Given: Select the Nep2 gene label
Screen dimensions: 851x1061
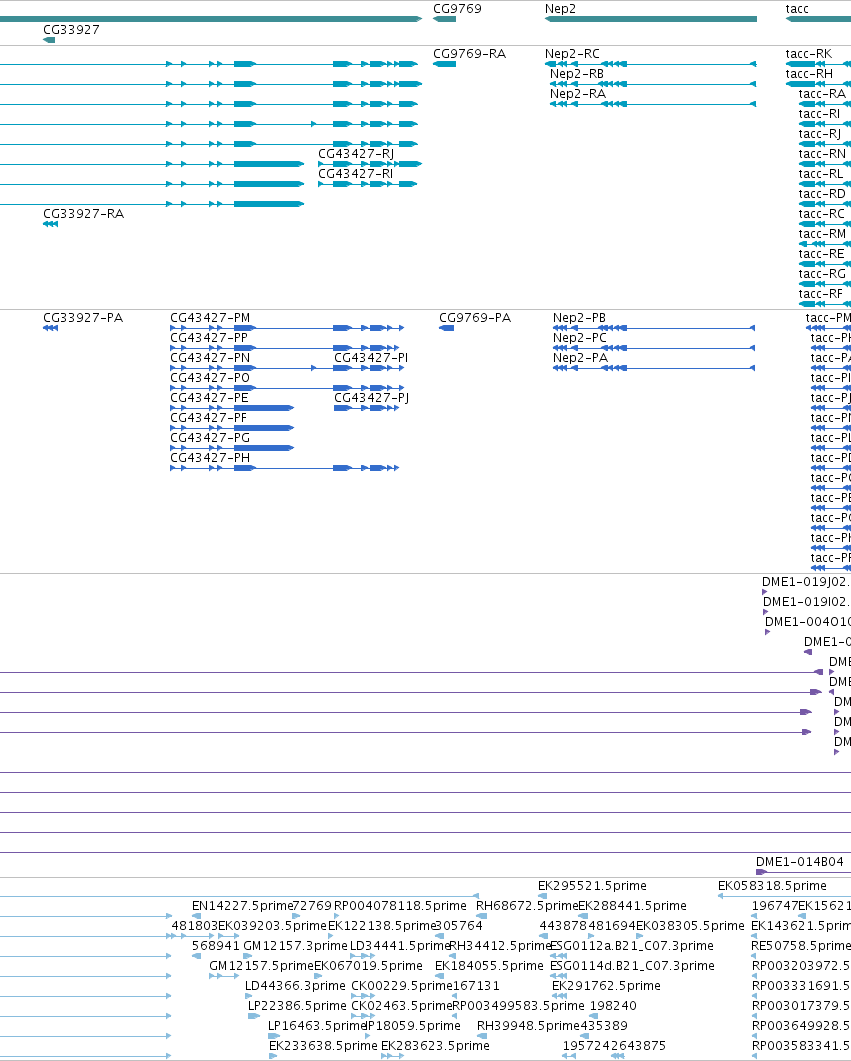Looking at the screenshot, I should (560, 9).
